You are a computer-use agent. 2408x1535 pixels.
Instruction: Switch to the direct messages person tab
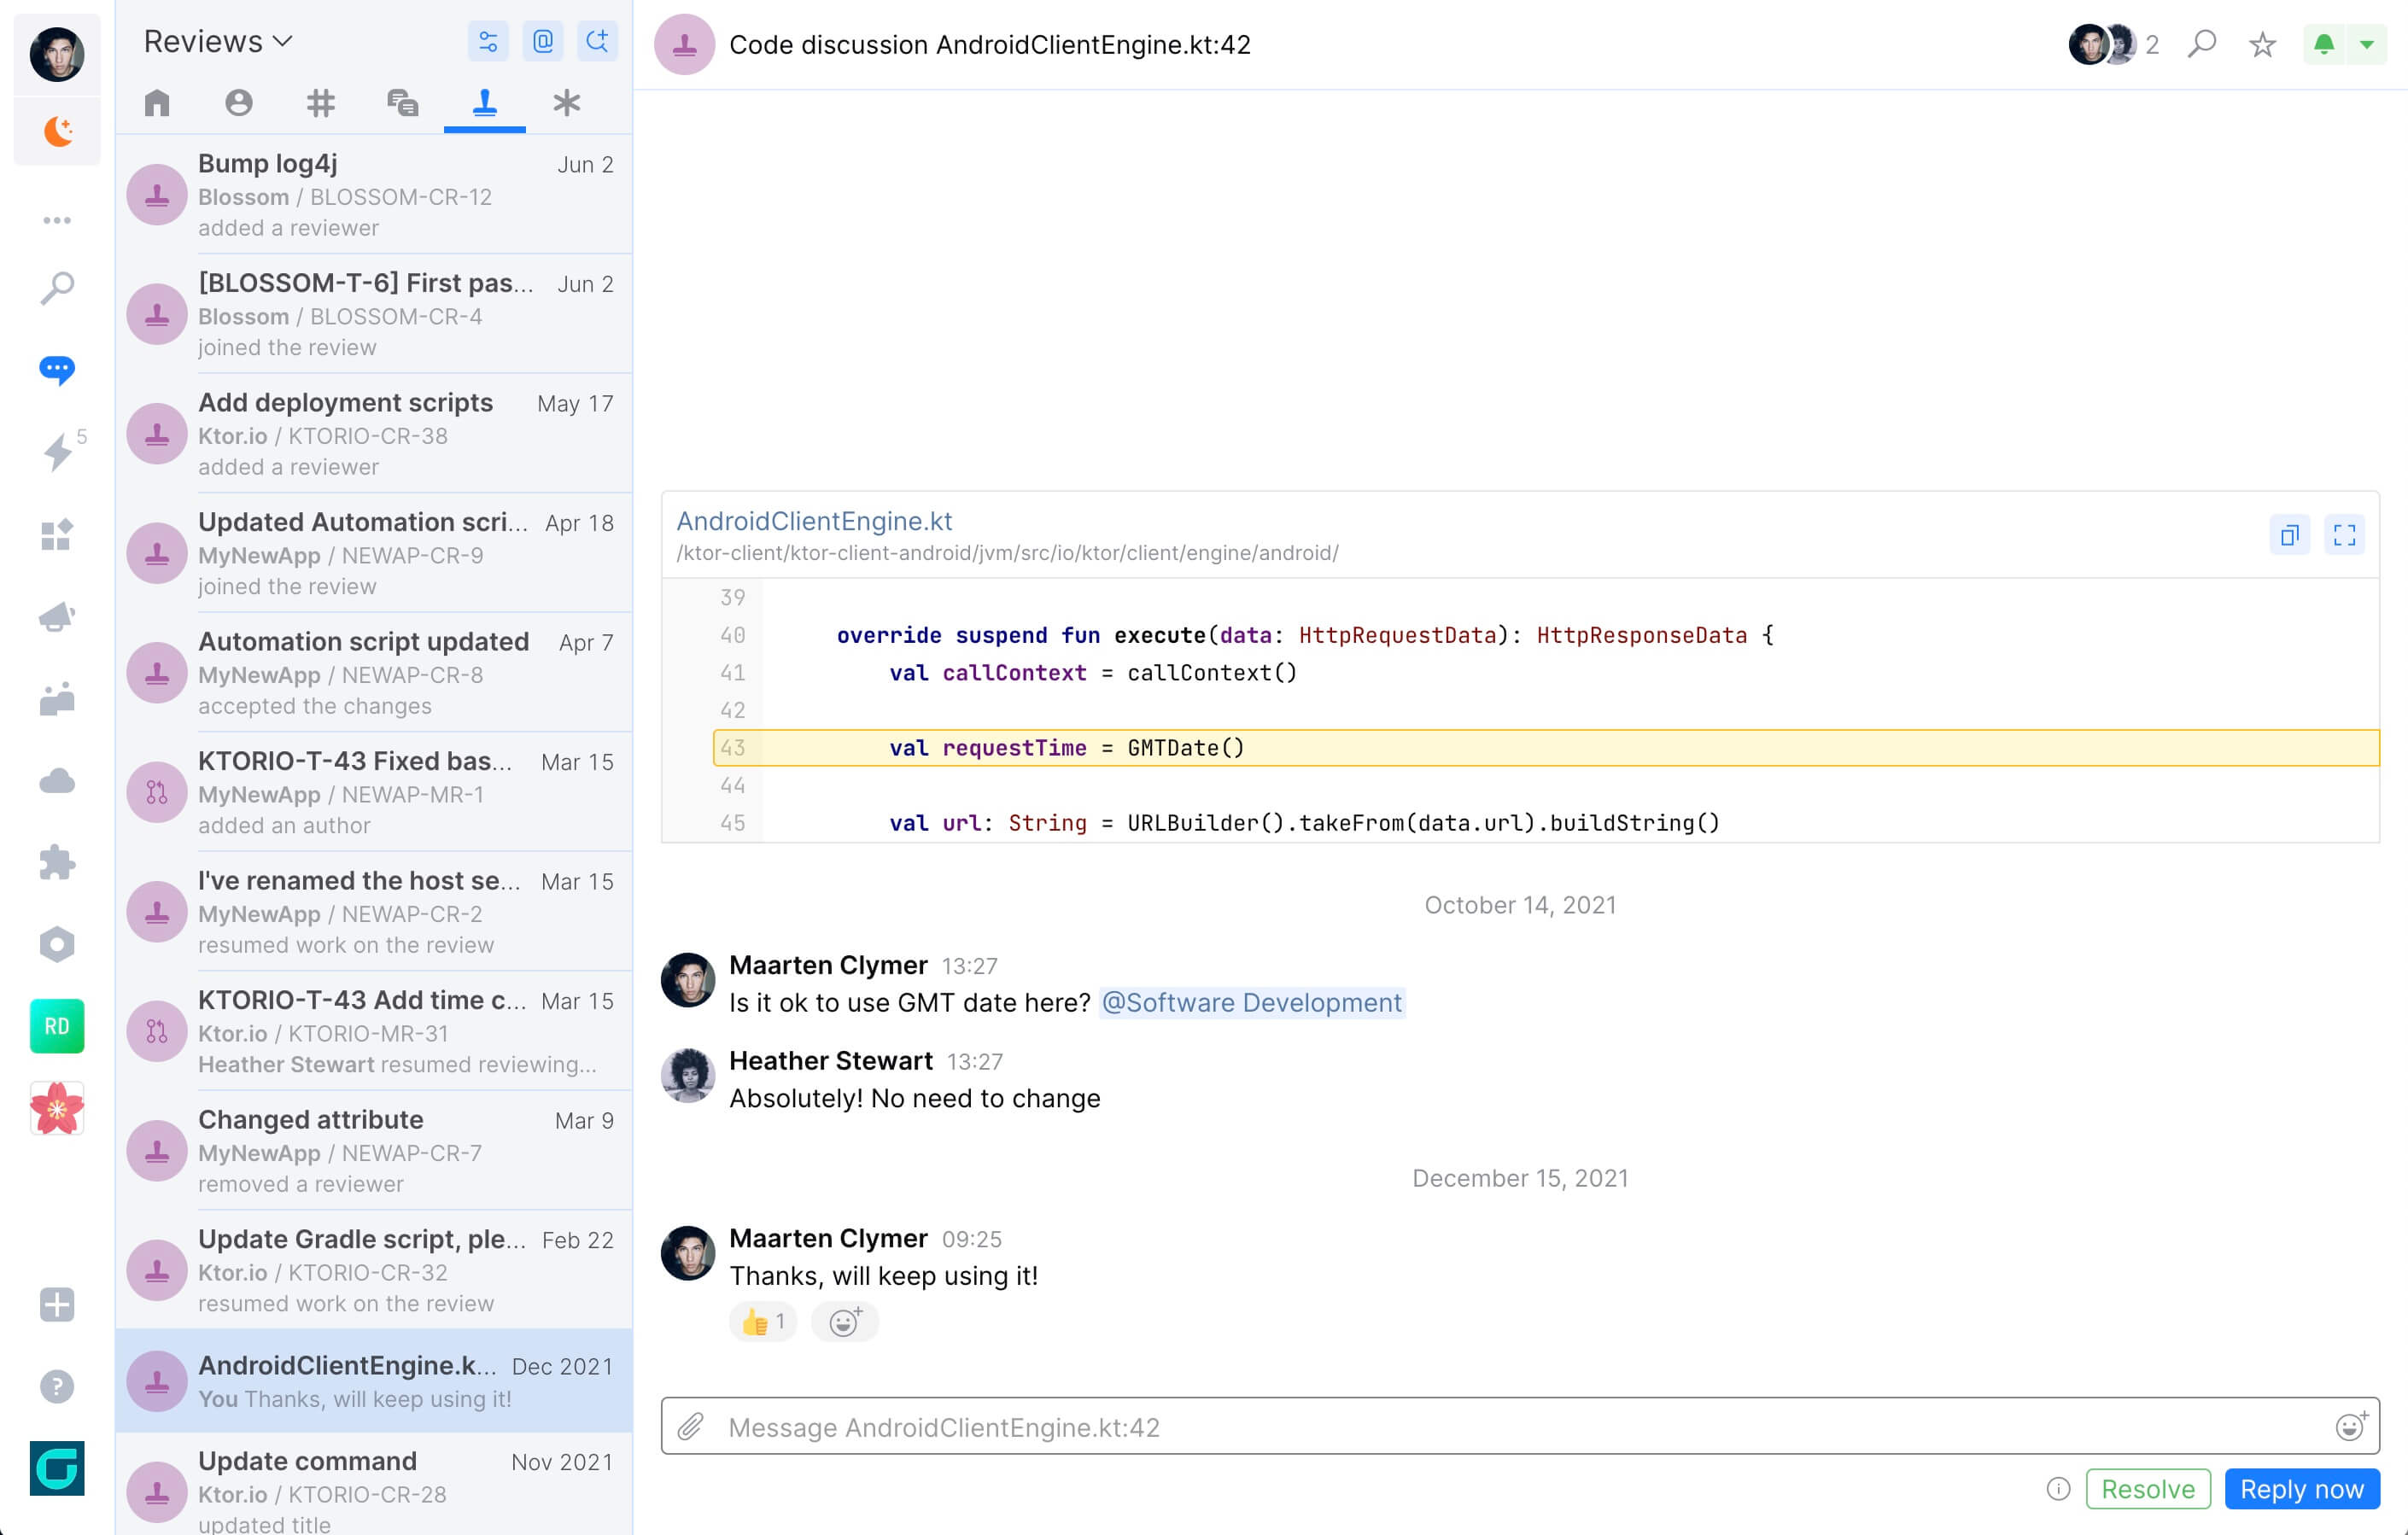pyautogui.click(x=238, y=102)
